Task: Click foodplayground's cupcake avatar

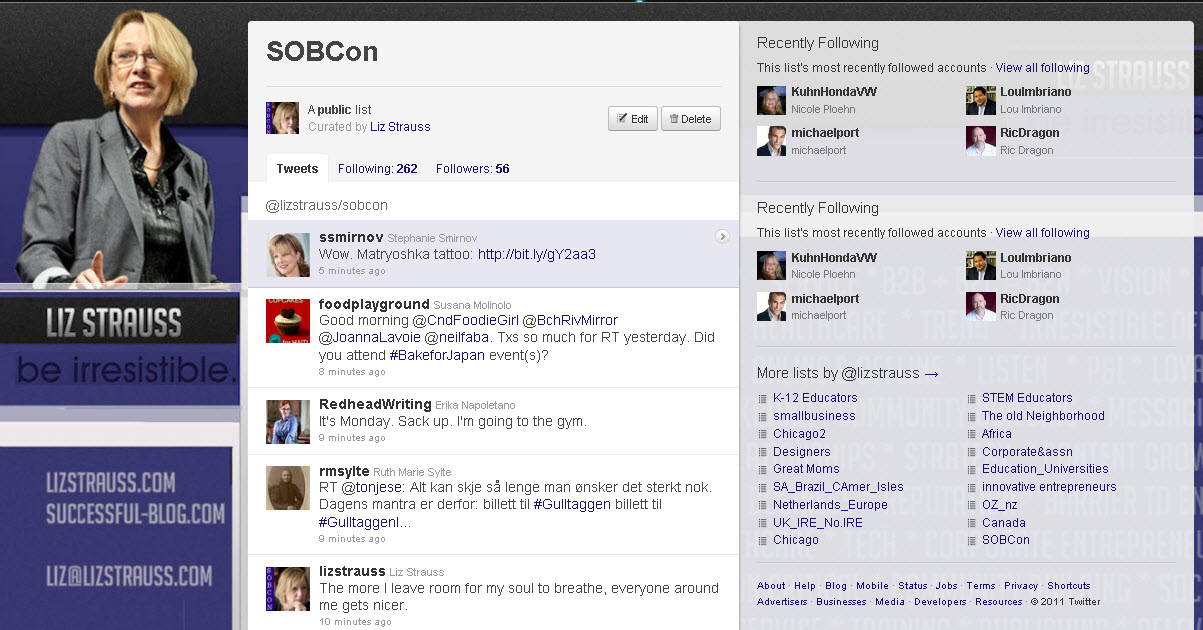Action: click(x=287, y=321)
